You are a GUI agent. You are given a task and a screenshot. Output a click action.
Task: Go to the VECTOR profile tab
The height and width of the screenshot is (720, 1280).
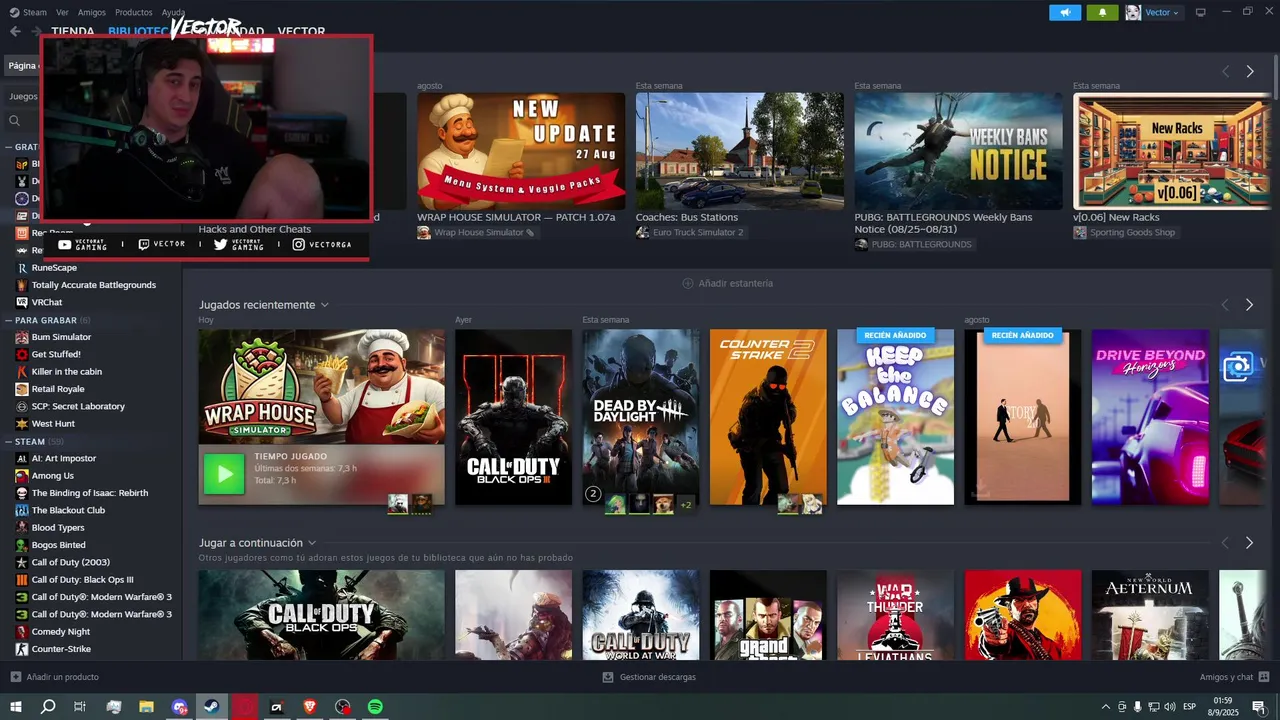coord(301,32)
